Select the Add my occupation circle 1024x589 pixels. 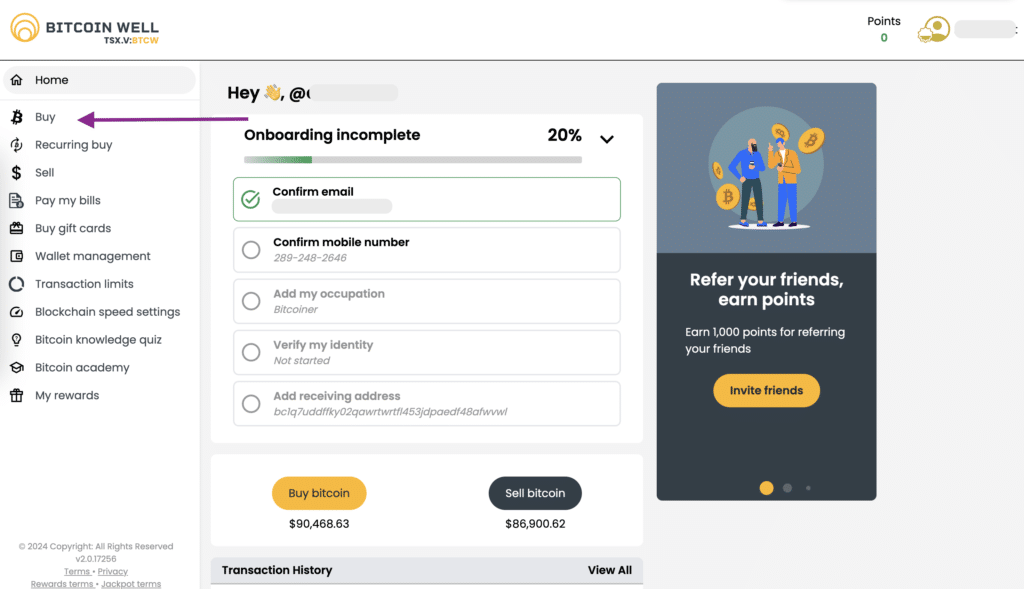251,301
